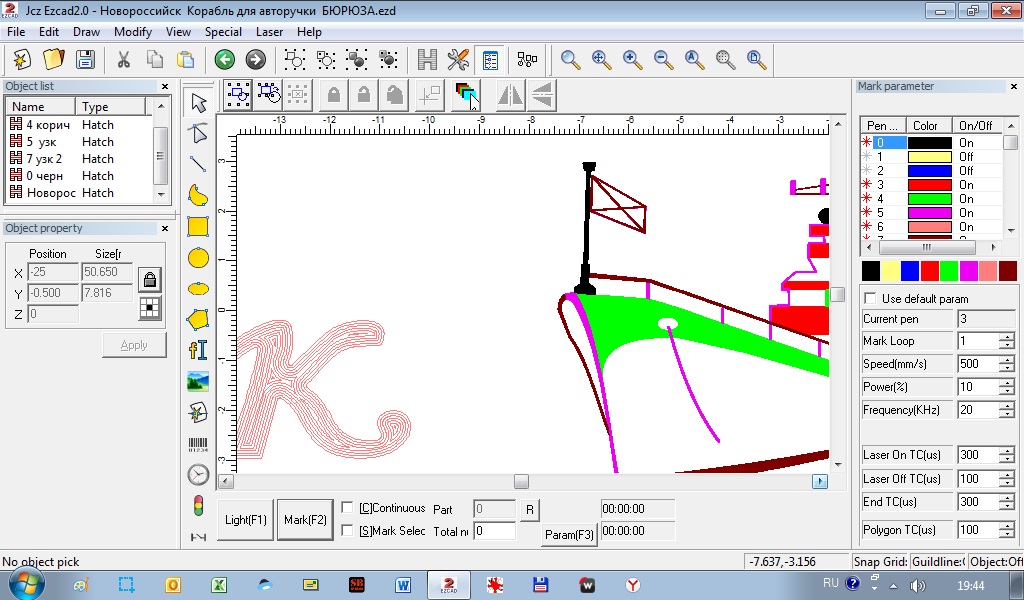The height and width of the screenshot is (600, 1024).
Task: Select the Text tool
Action: [198, 350]
